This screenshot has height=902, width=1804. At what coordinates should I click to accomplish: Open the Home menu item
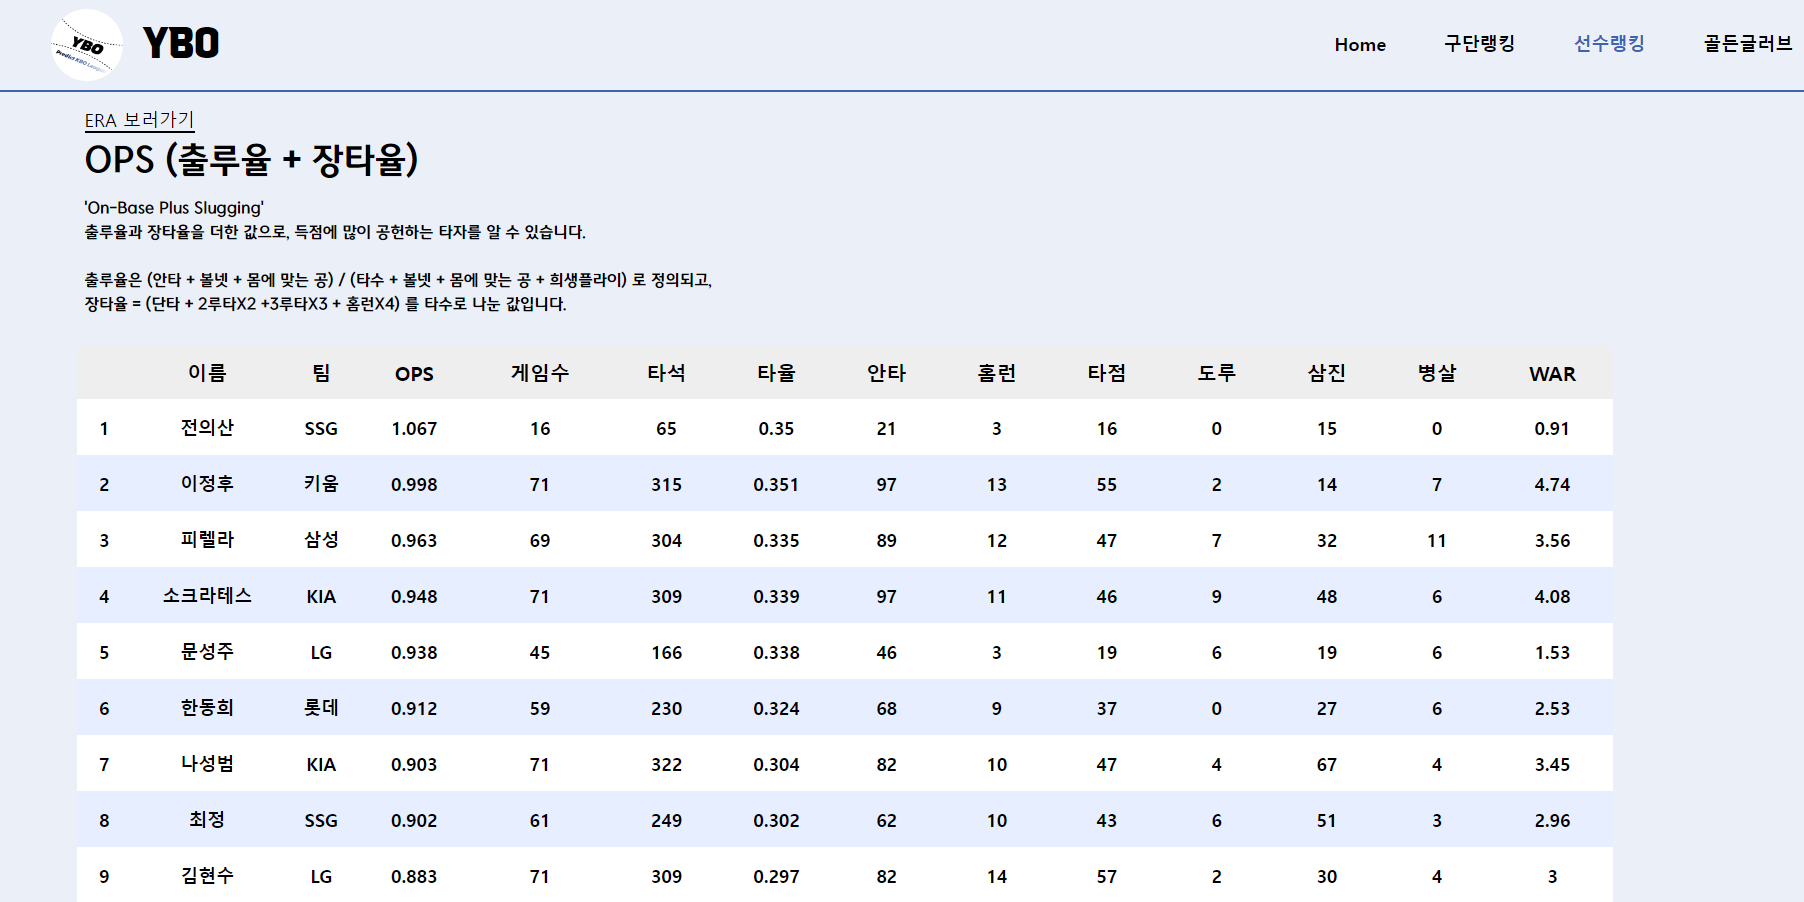pos(1360,45)
